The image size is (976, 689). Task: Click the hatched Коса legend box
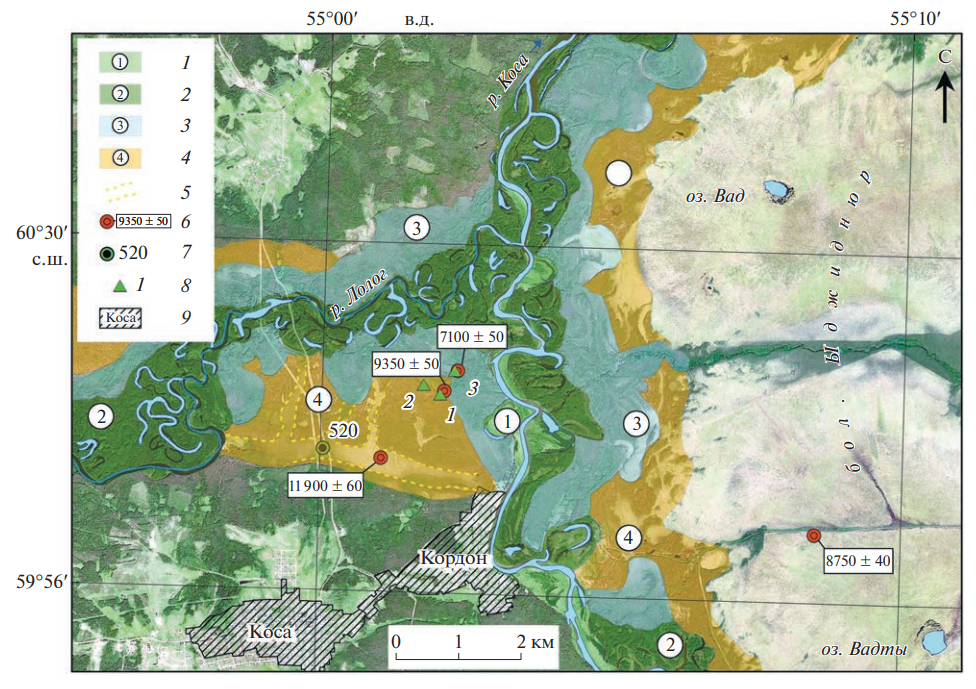click(120, 319)
